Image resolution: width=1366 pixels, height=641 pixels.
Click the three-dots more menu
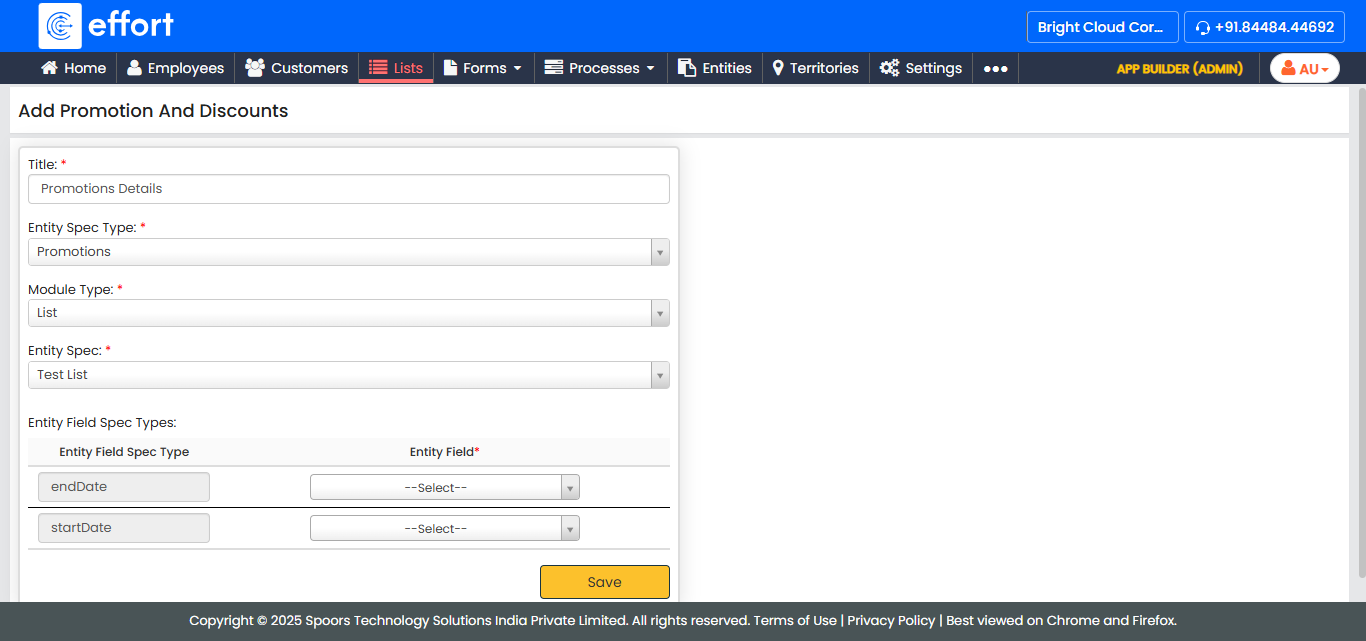pos(995,69)
